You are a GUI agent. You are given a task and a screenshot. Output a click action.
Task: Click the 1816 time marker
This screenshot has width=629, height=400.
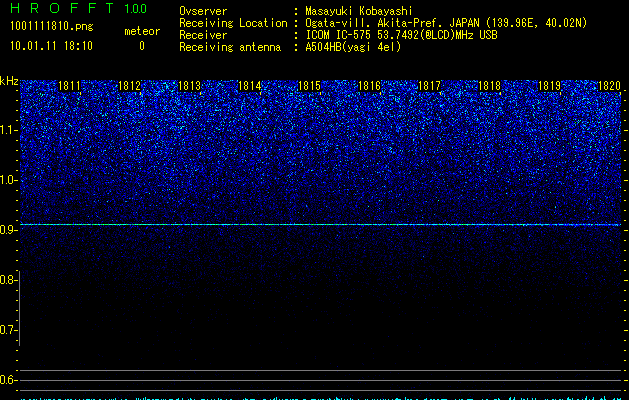pyautogui.click(x=369, y=86)
